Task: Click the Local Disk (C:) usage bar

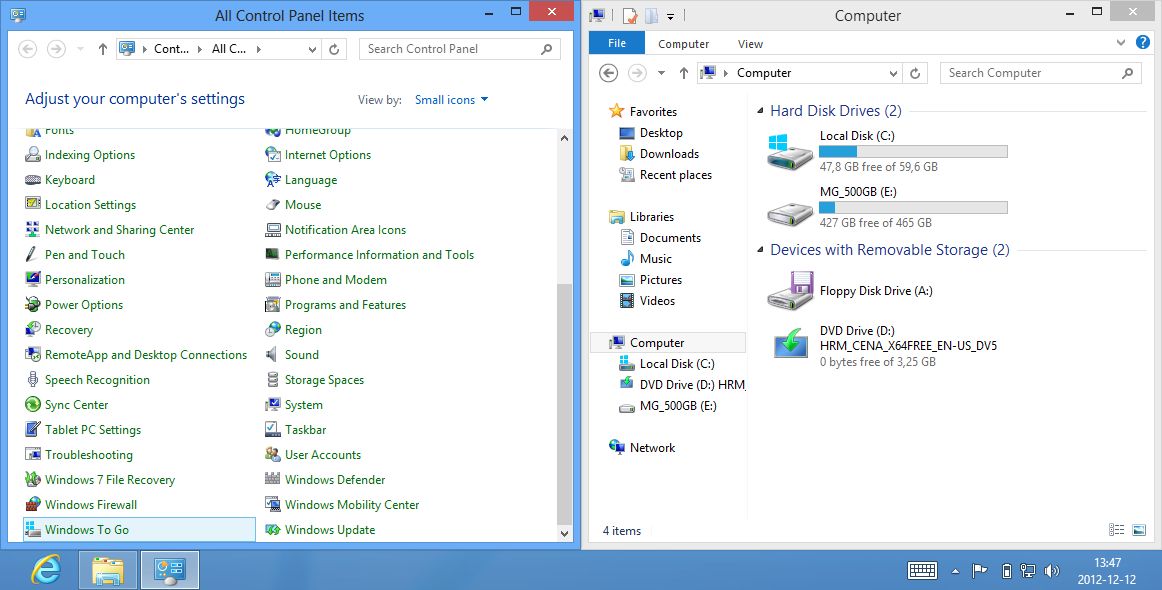Action: tap(913, 152)
